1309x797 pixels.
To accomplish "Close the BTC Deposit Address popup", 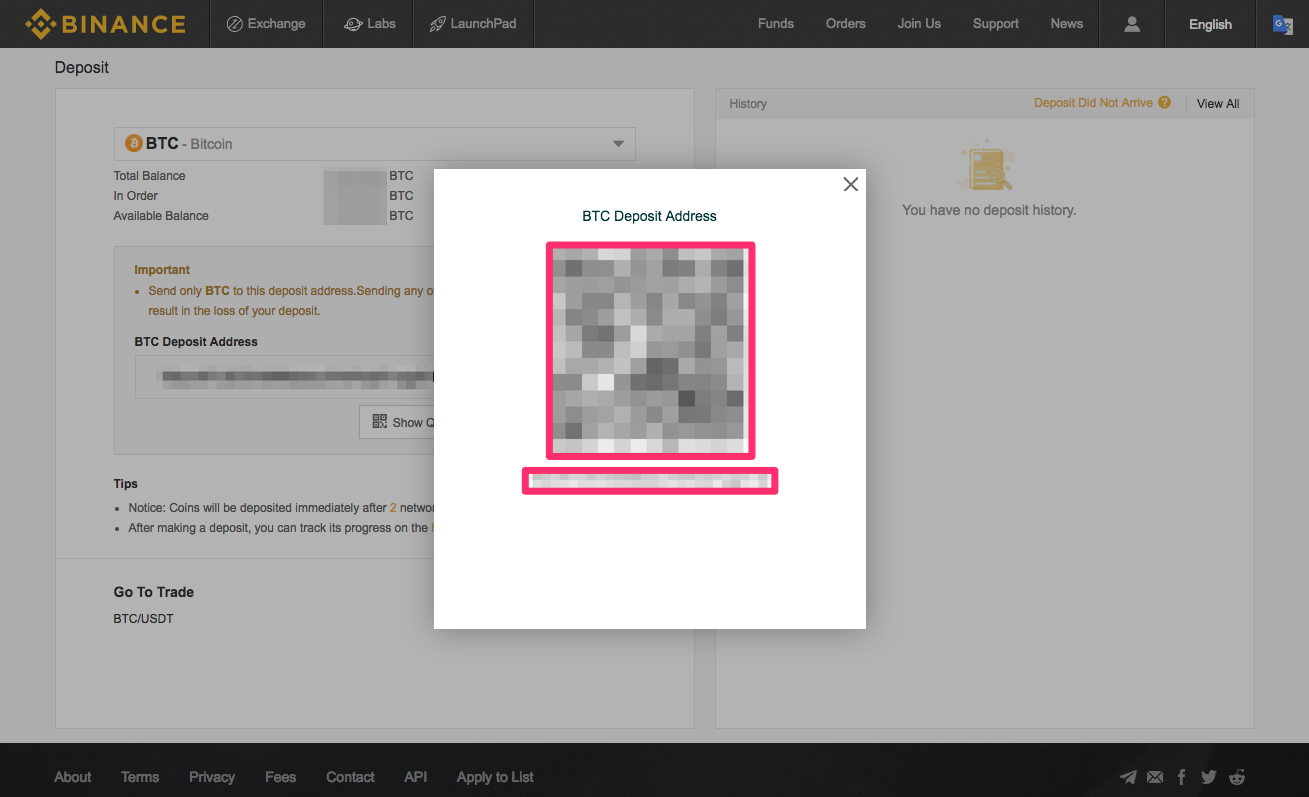I will tap(851, 184).
